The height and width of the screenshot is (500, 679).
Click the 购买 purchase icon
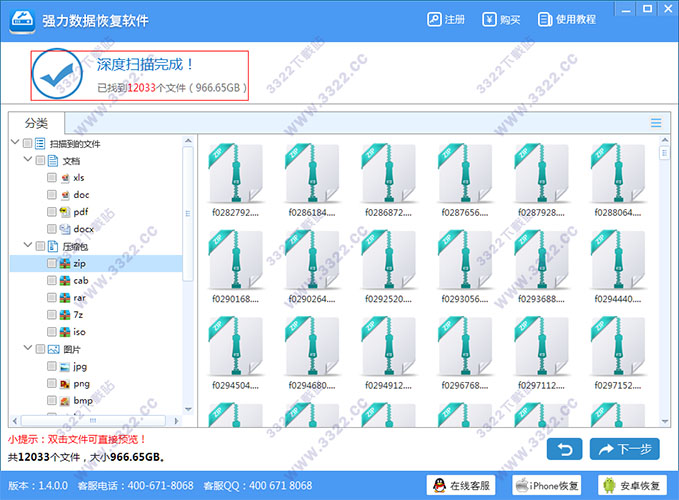click(x=489, y=19)
